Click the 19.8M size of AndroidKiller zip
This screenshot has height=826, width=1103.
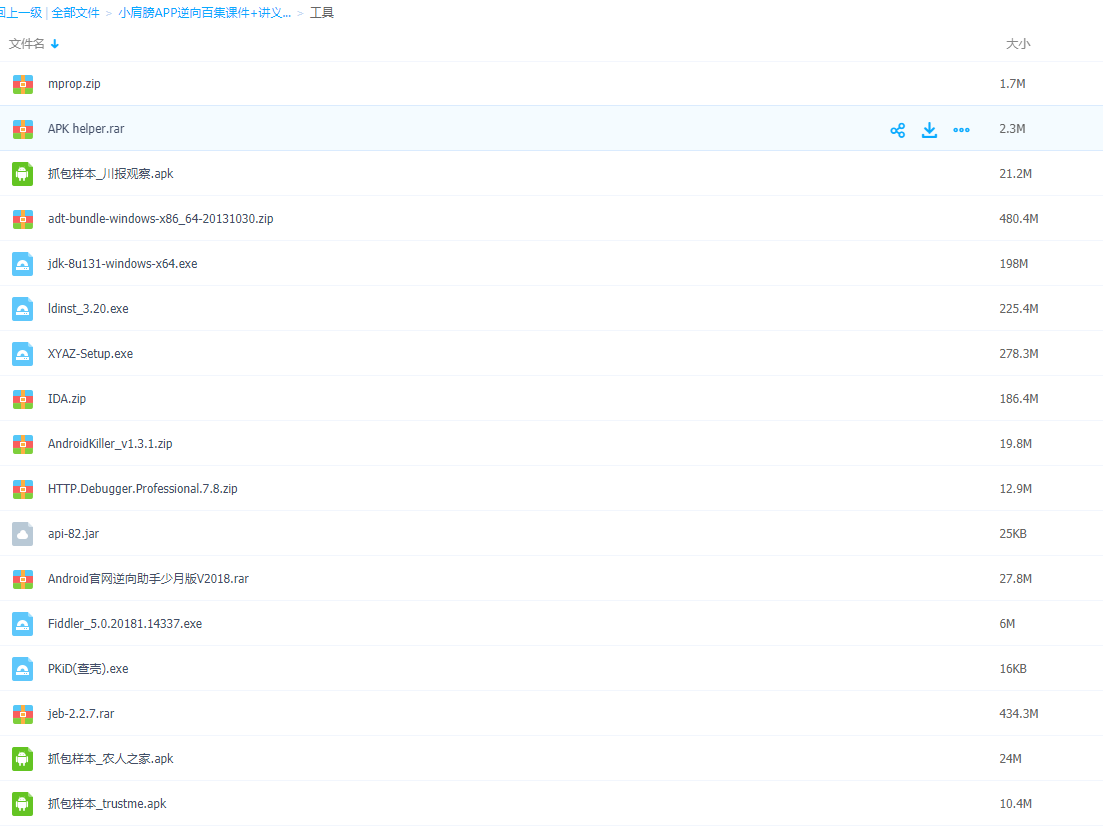point(1016,444)
